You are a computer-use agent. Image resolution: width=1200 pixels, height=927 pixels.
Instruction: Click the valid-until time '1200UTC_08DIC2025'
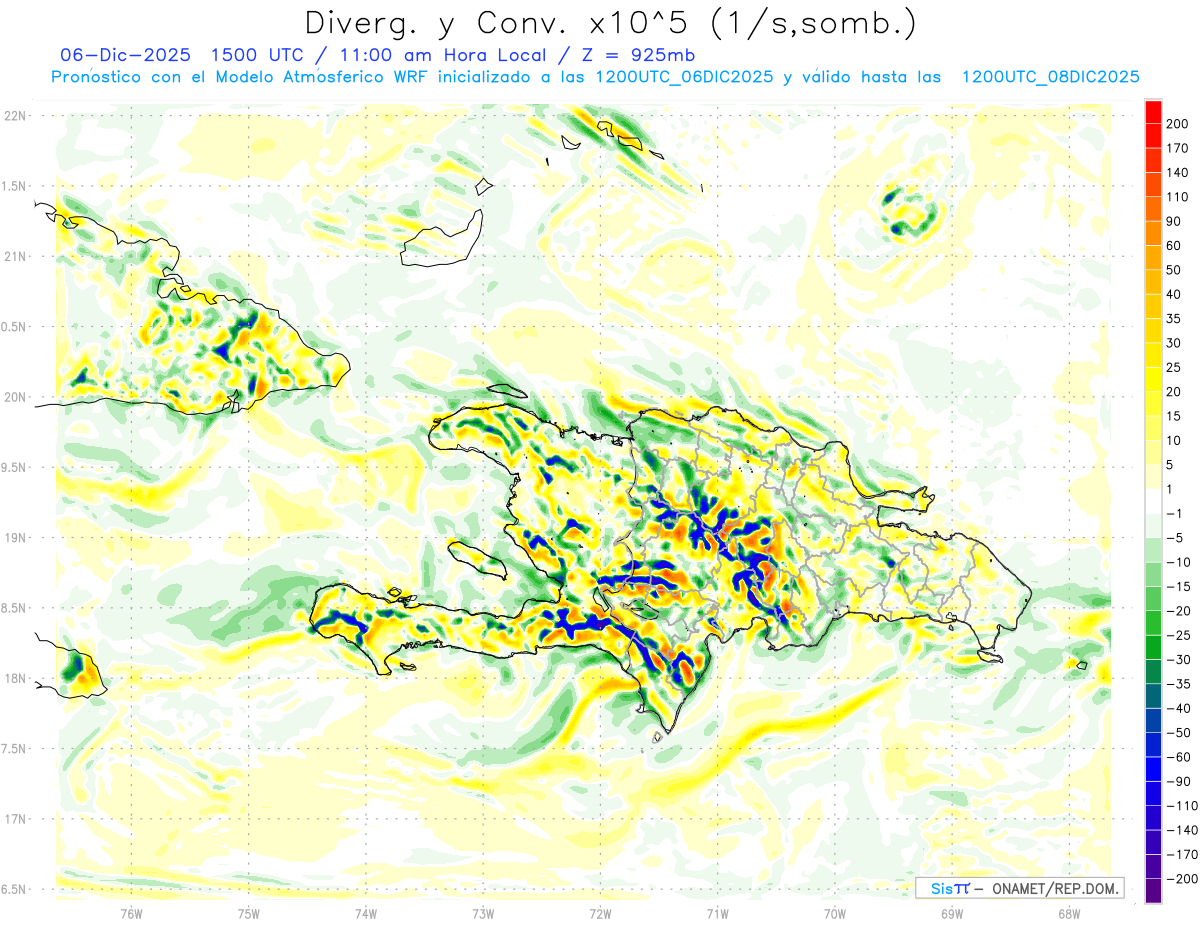(x=1050, y=77)
